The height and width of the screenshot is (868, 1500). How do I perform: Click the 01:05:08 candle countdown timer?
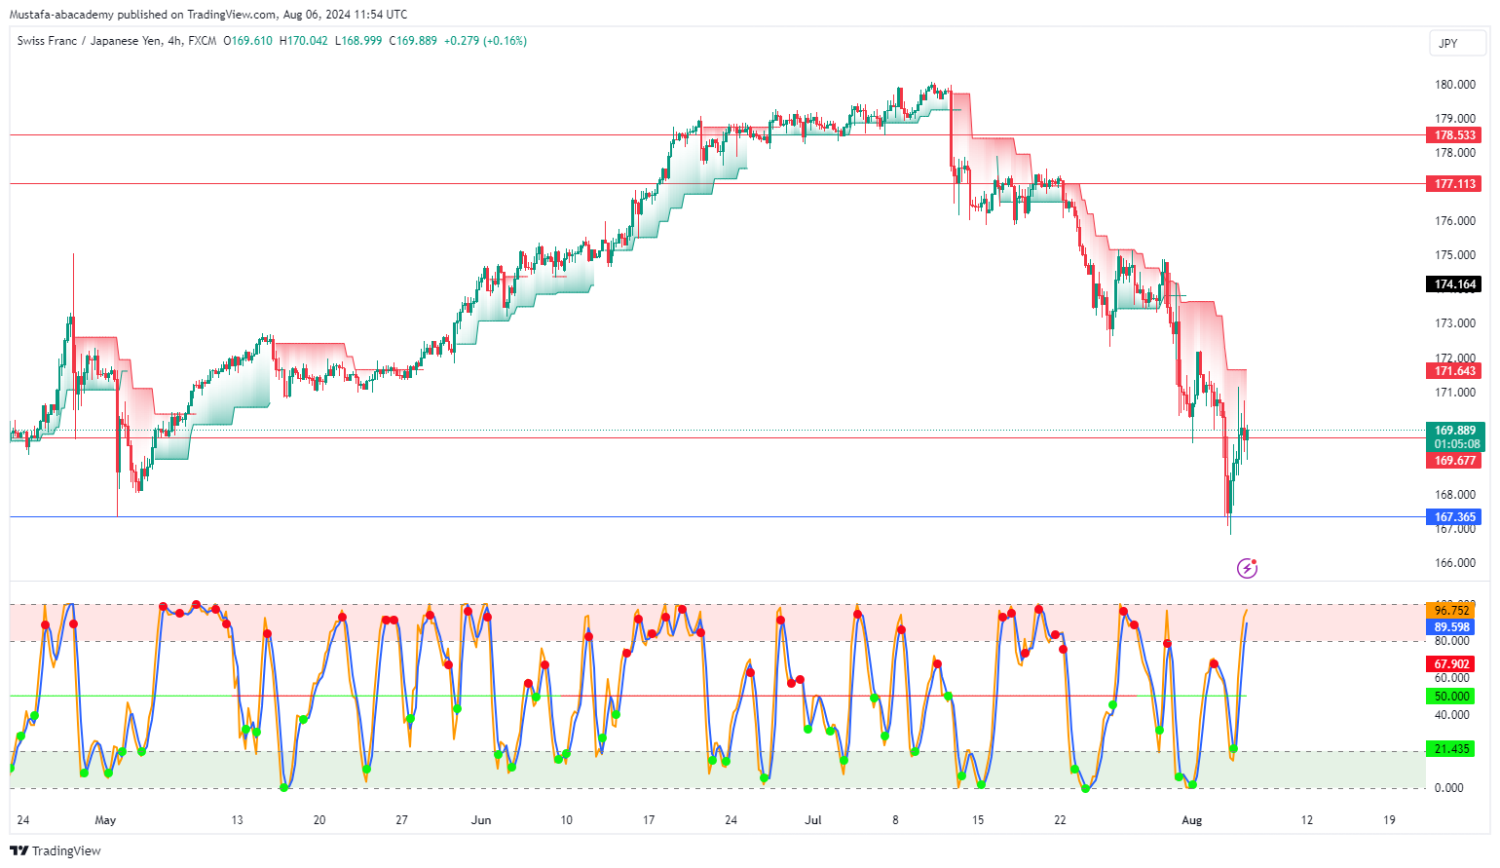1456,444
